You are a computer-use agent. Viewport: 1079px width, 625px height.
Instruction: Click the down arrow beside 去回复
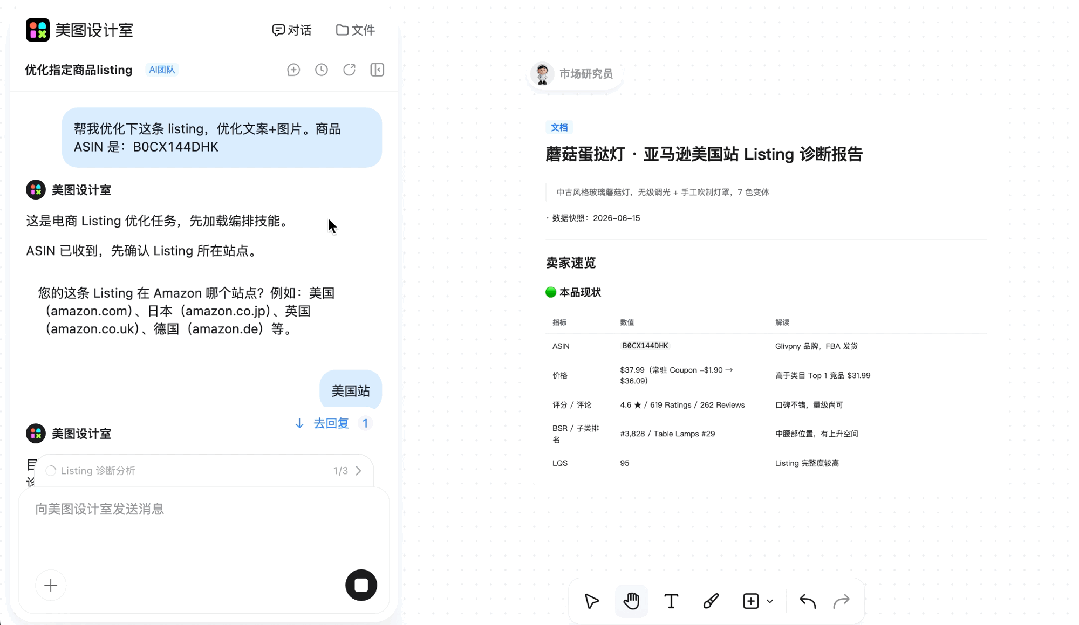(x=299, y=423)
